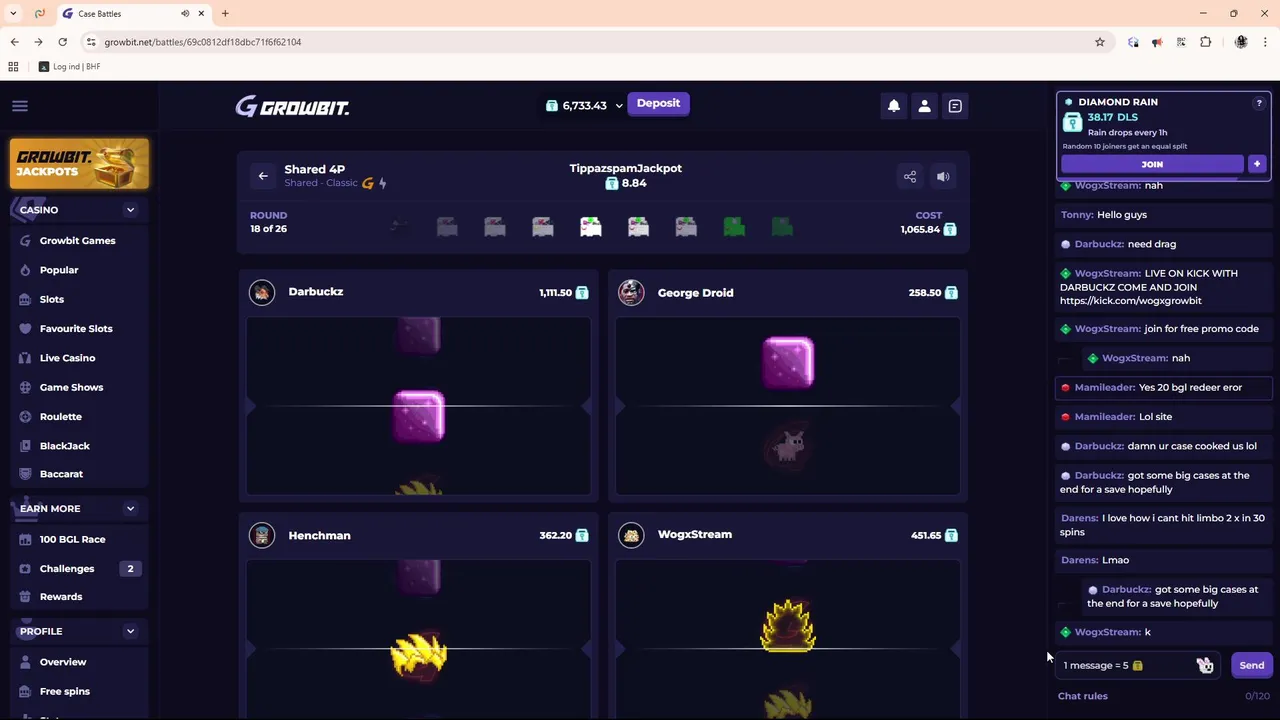Screen dimensions: 1280x720
Task: Open the Growbit Jackpots banner
Action: click(x=79, y=164)
